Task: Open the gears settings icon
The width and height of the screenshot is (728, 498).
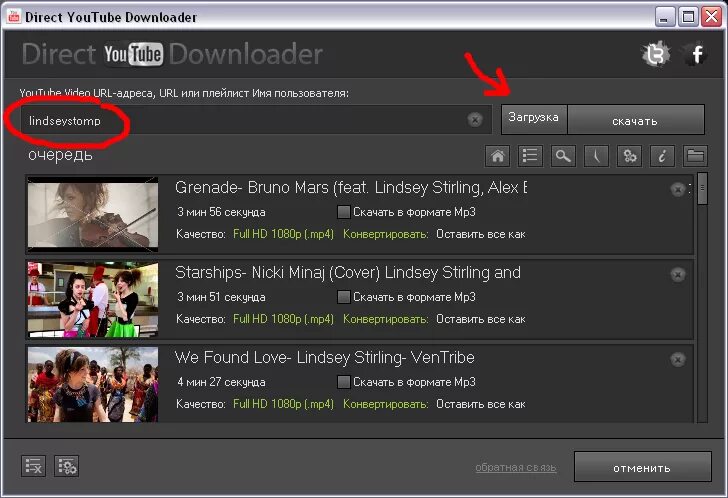Action: click(629, 155)
